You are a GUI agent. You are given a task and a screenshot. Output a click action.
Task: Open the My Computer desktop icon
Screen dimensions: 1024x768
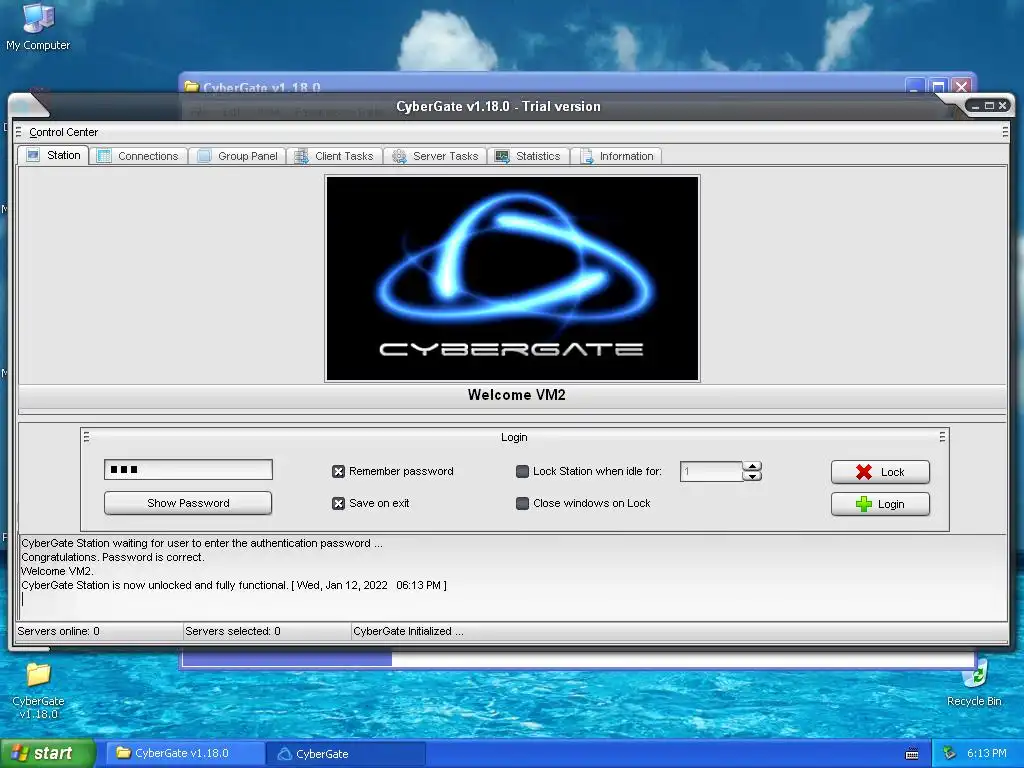(x=38, y=26)
